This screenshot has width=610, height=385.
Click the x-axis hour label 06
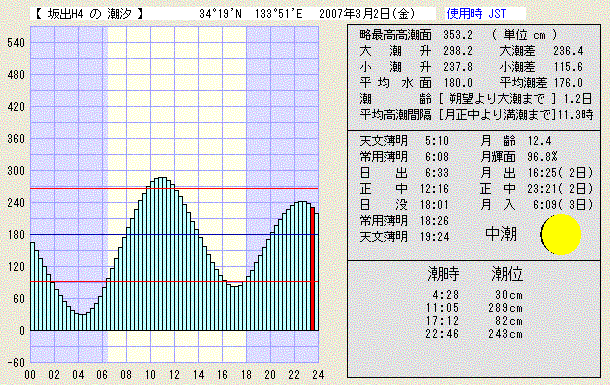click(x=102, y=375)
